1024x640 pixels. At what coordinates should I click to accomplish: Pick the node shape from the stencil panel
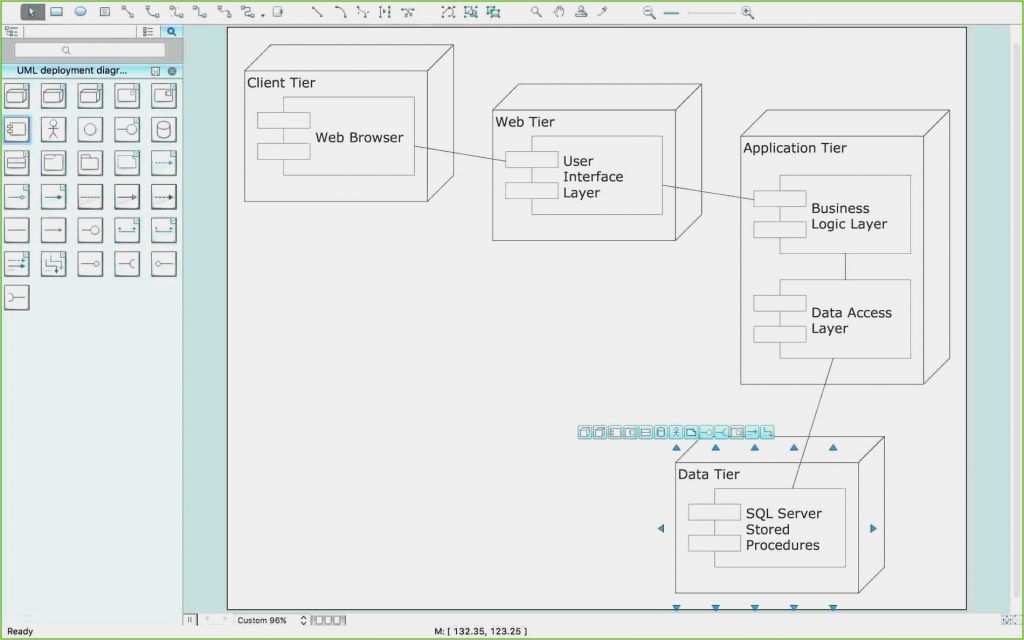(x=17, y=95)
